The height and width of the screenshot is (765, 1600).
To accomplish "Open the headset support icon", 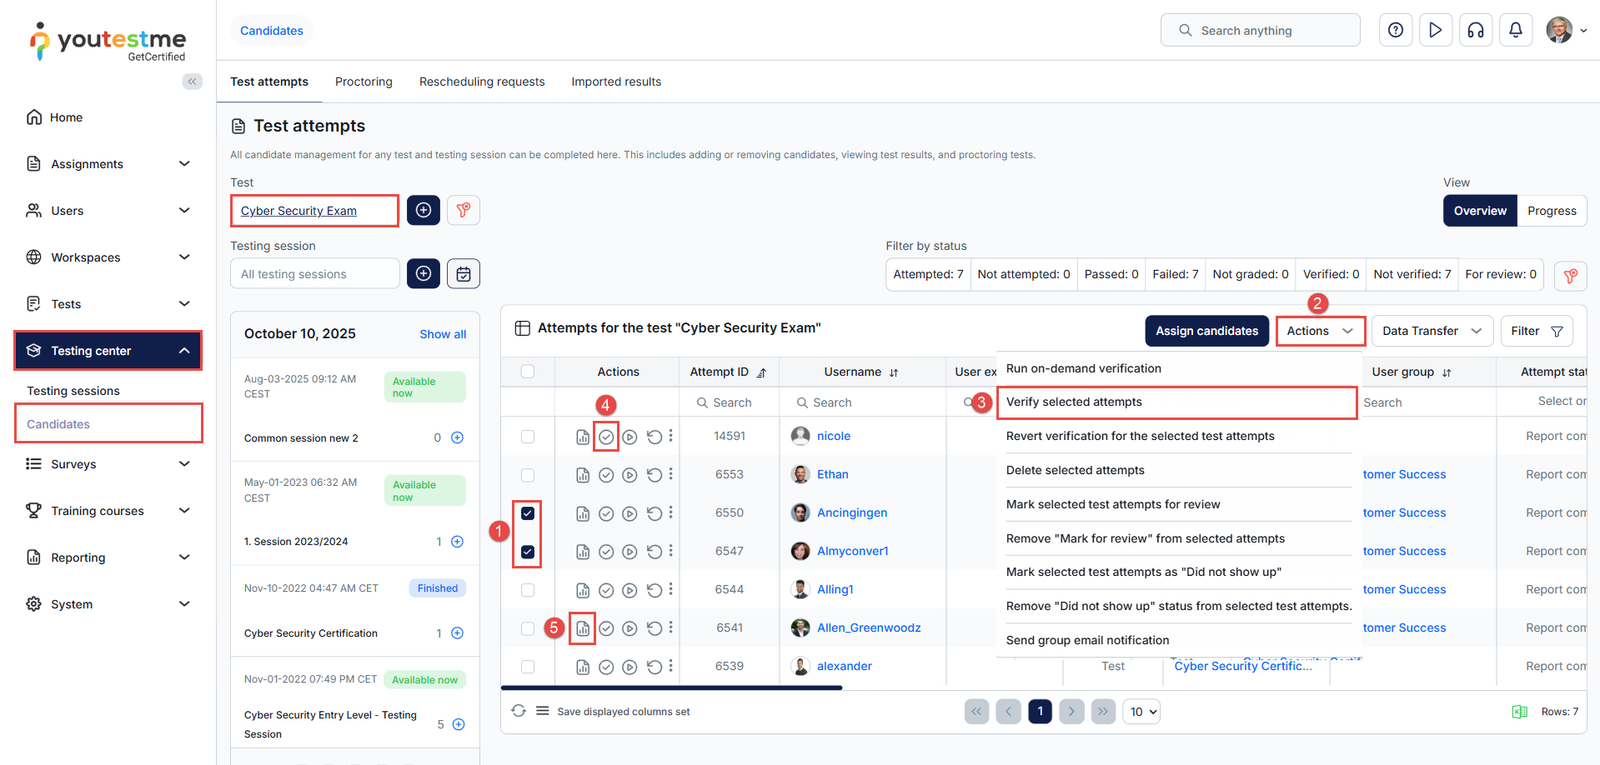I will [1475, 30].
